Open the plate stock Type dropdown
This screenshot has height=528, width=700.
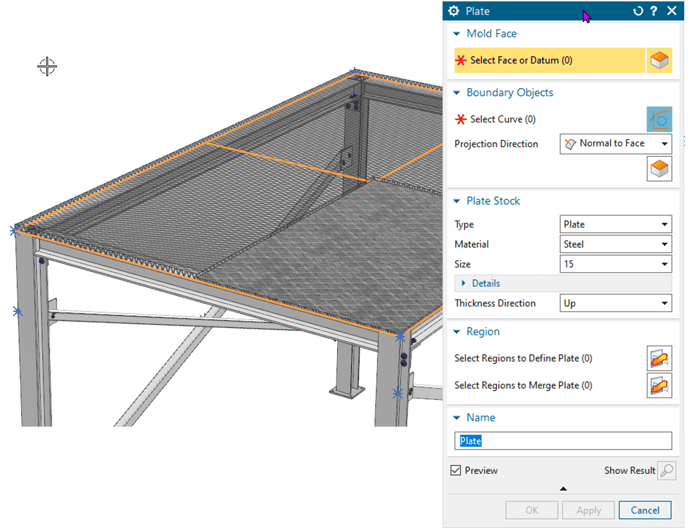pyautogui.click(x=615, y=224)
